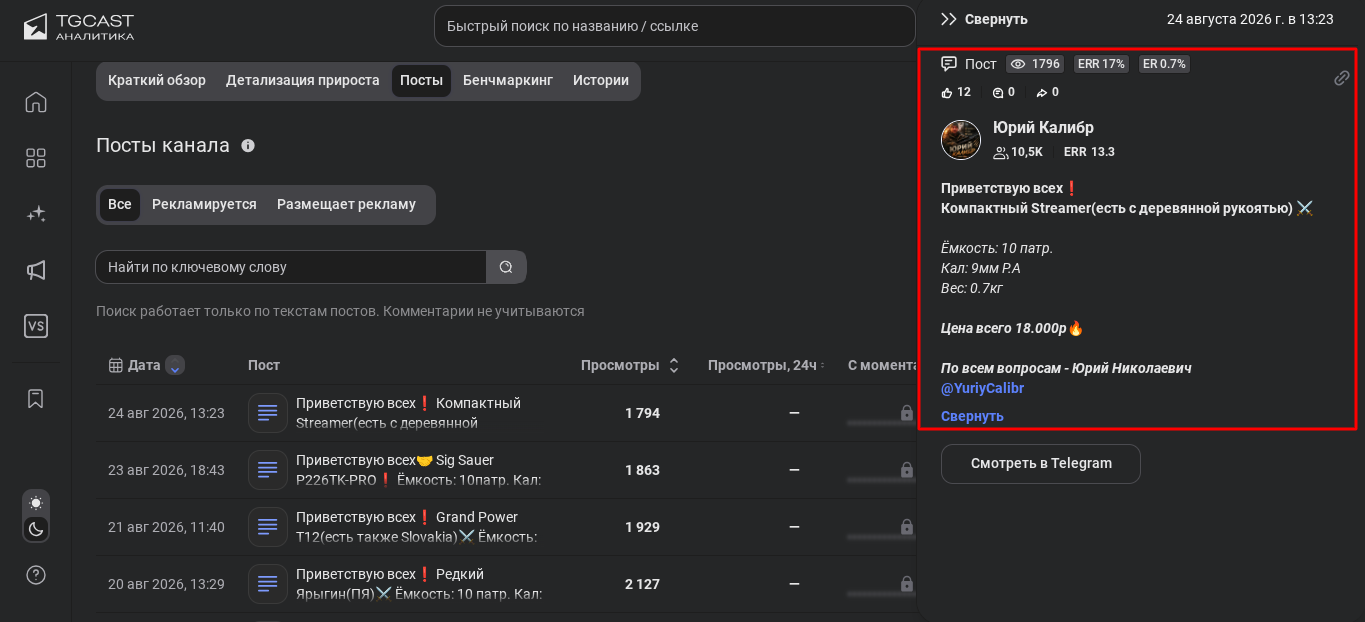The image size is (1365, 622).
Task: Sort by Дата column arrow
Action: (175, 366)
